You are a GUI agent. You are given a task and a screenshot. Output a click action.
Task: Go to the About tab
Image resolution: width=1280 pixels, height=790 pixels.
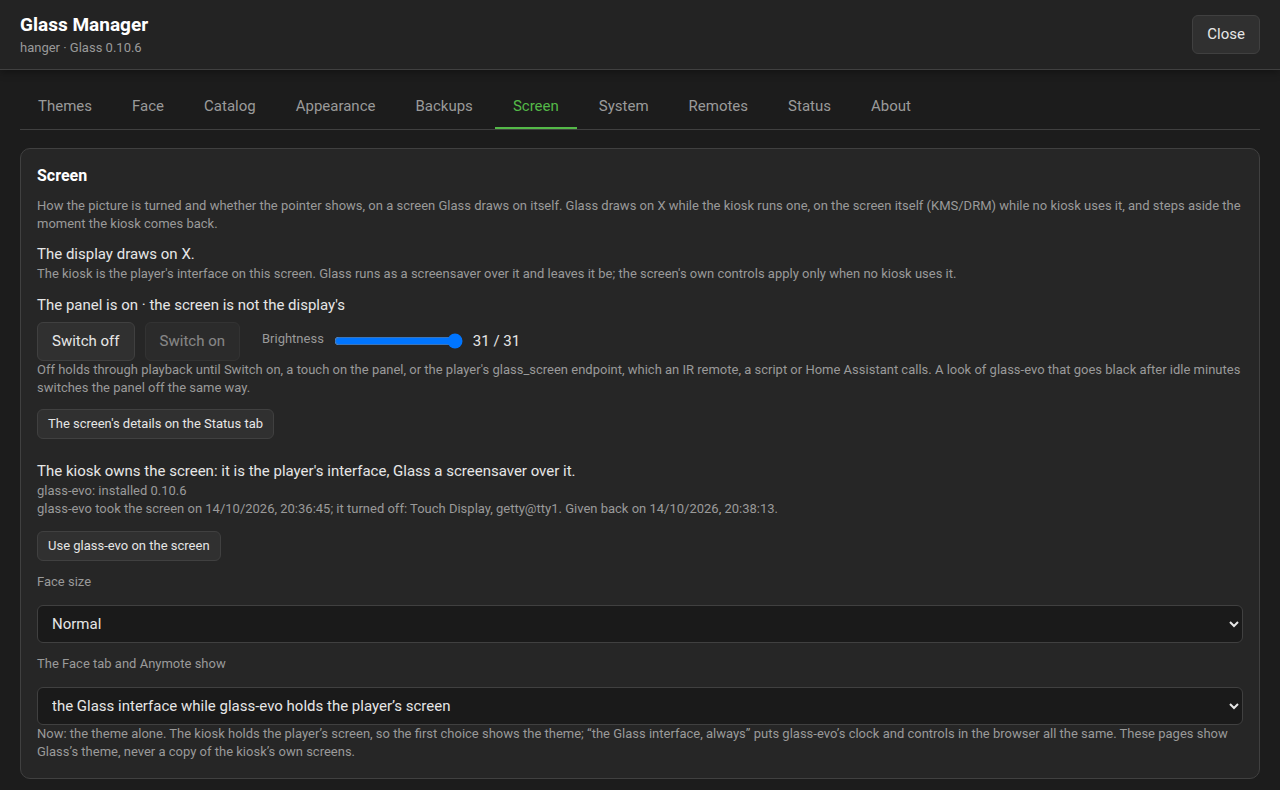point(891,106)
